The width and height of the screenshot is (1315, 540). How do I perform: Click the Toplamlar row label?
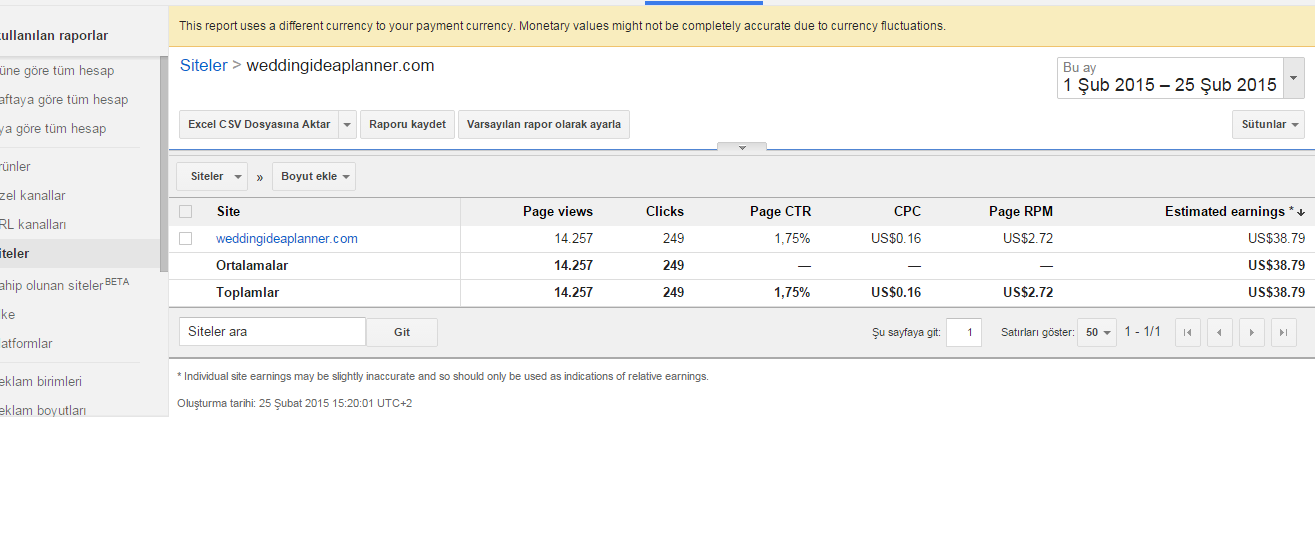(248, 293)
